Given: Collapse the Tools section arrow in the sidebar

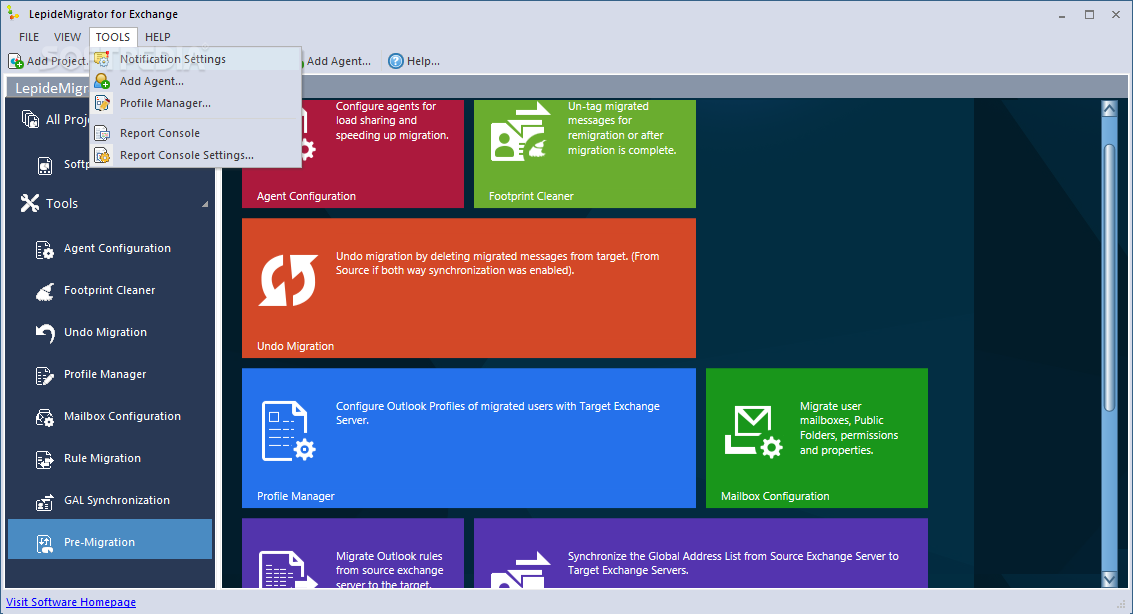Looking at the screenshot, I should 205,204.
